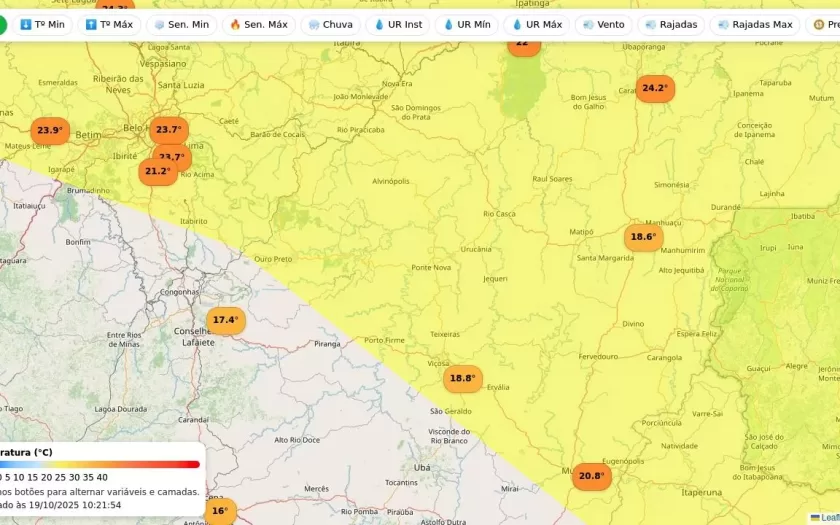Open the 17.4° marker at Conselheiro Lafaiete

[x=226, y=320]
